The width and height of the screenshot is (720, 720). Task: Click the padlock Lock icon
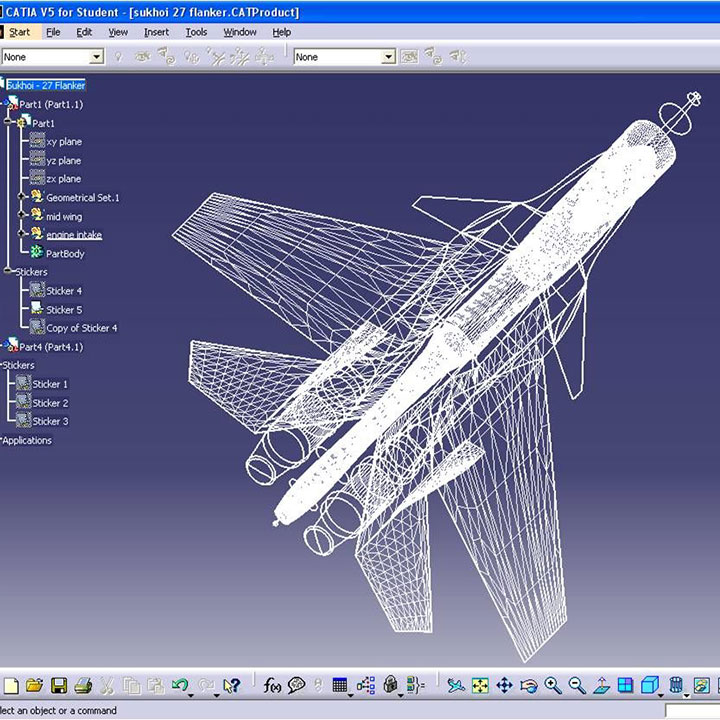pos(390,685)
